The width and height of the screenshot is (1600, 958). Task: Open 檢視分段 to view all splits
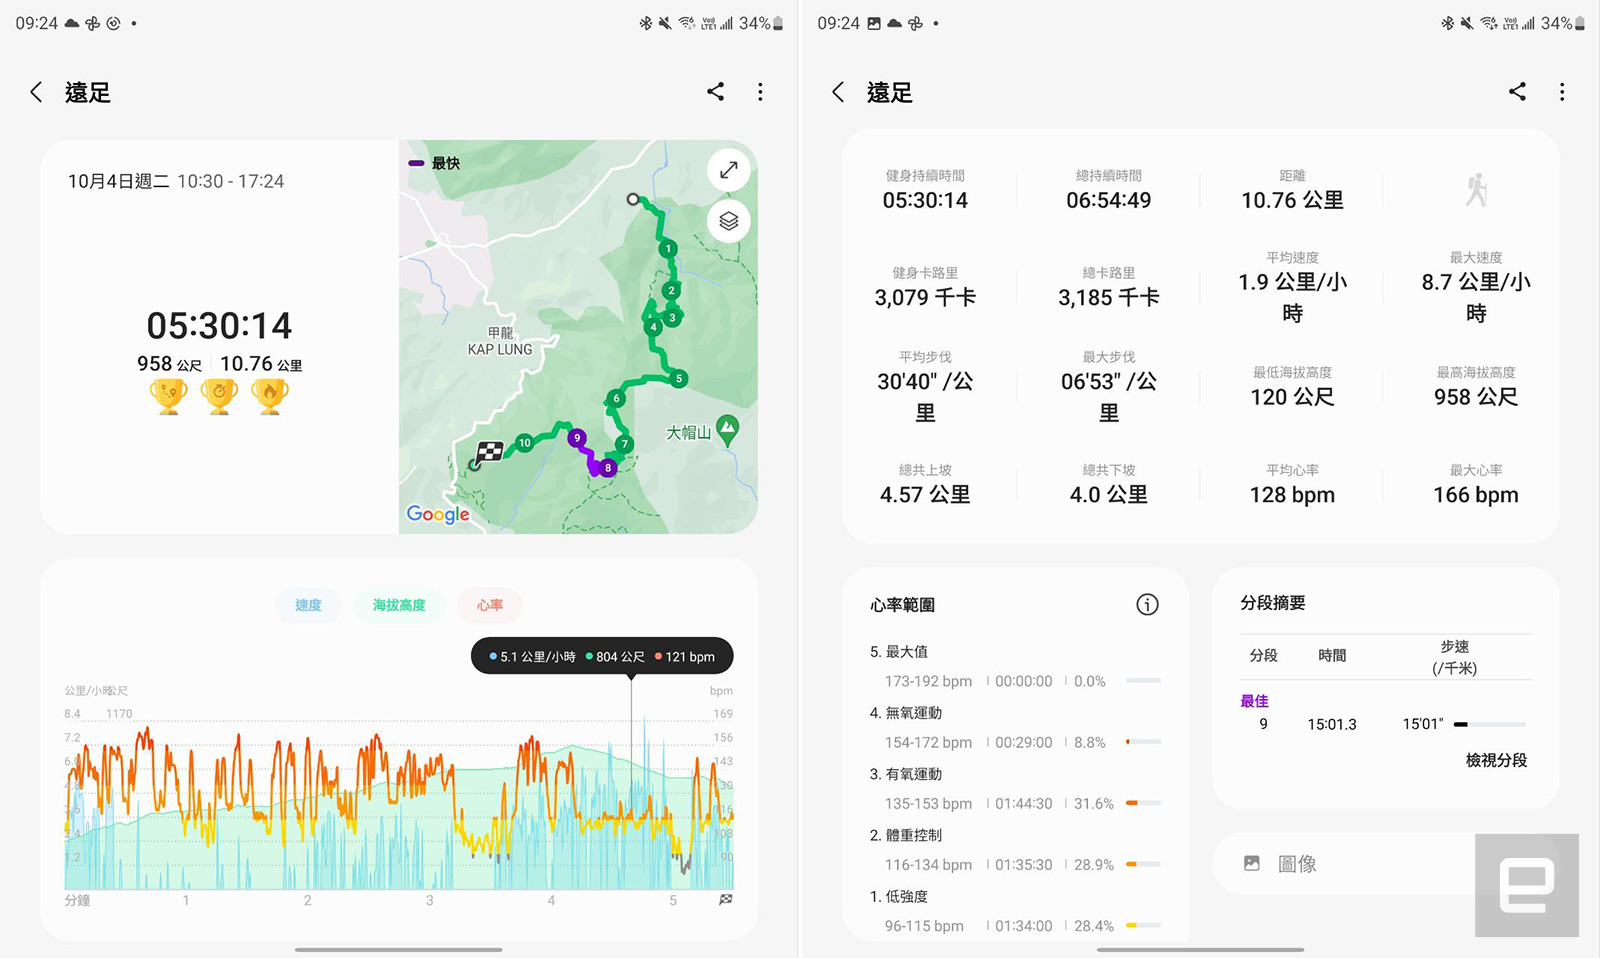click(1496, 760)
